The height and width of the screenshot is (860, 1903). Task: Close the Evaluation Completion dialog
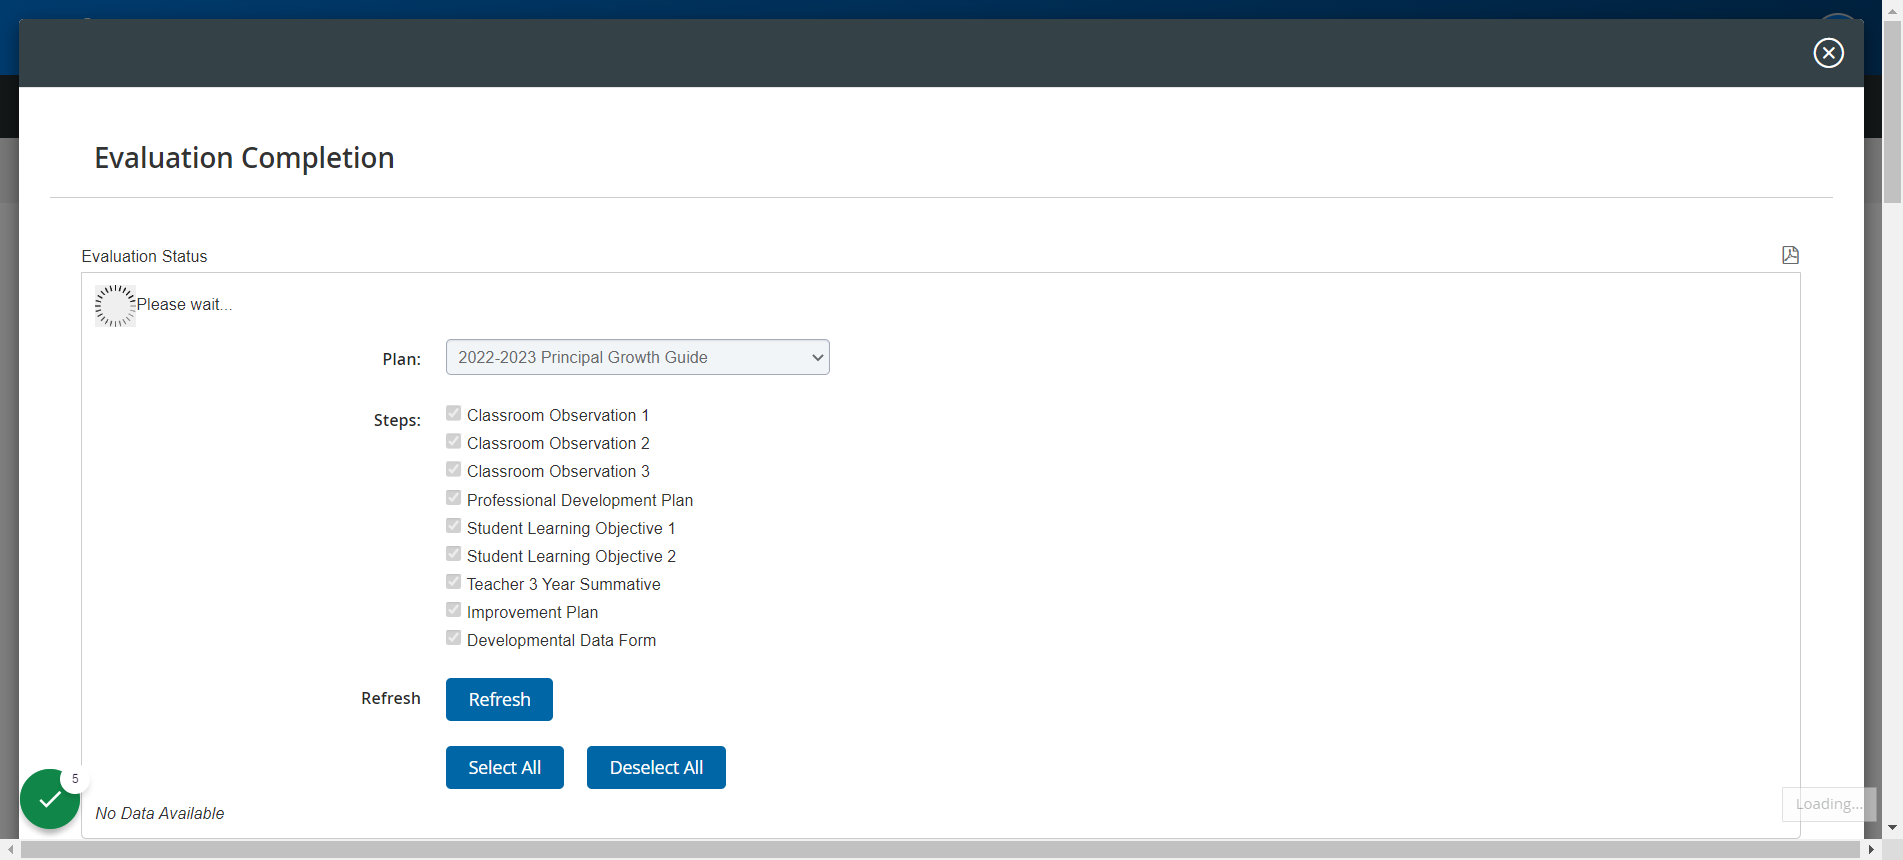pyautogui.click(x=1828, y=53)
